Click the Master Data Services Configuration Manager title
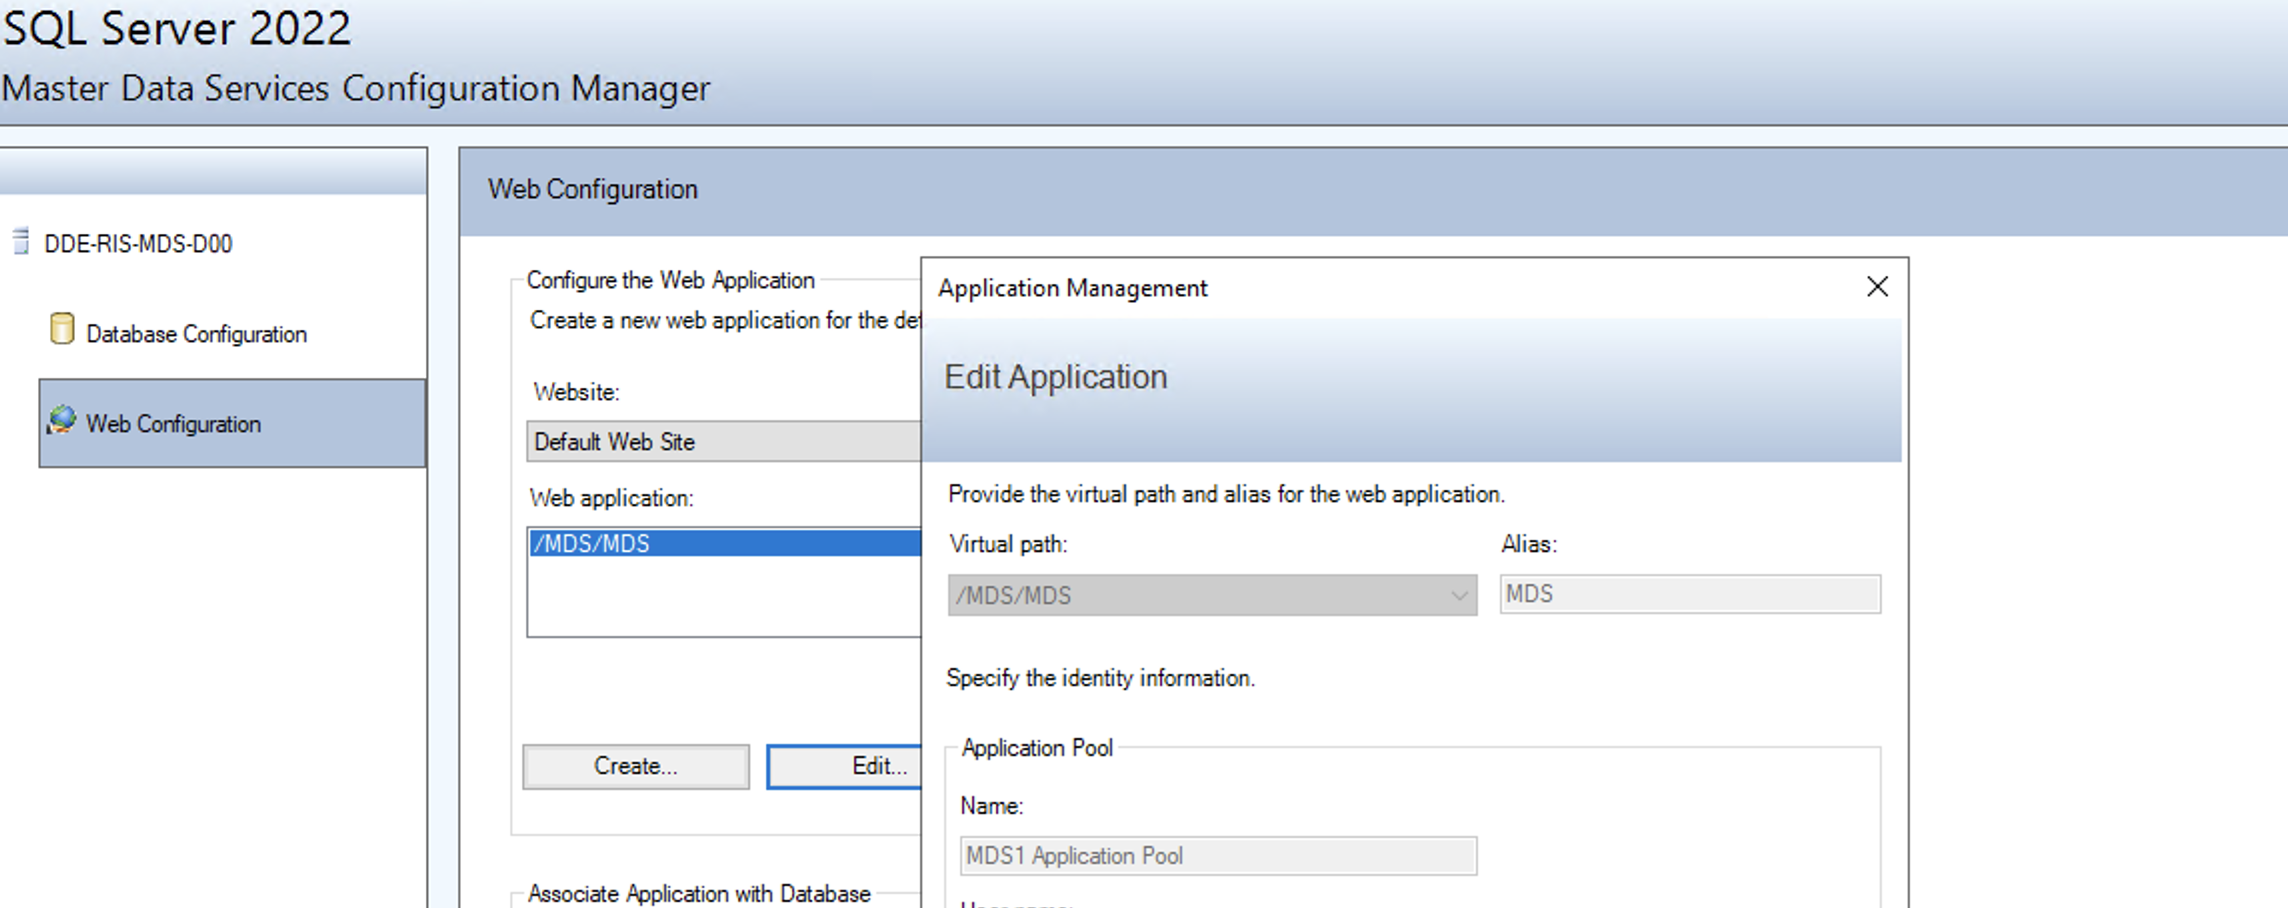The width and height of the screenshot is (2288, 908). pyautogui.click(x=356, y=89)
